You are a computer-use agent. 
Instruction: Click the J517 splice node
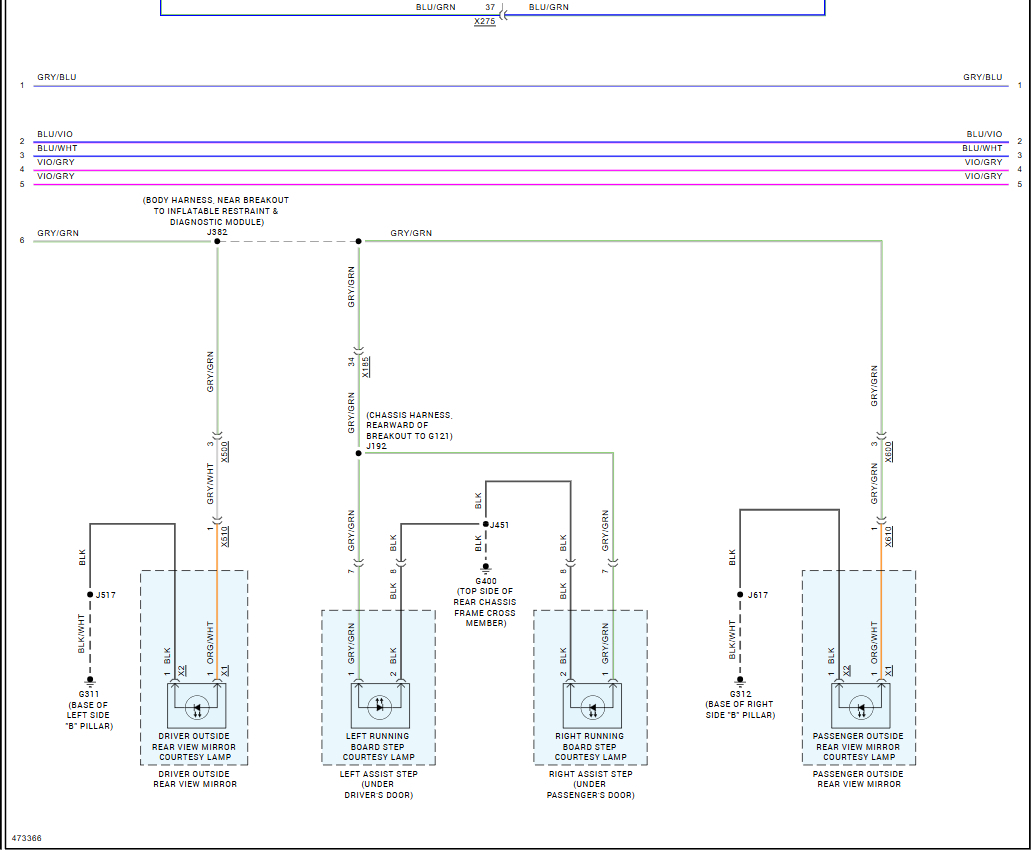click(90, 595)
